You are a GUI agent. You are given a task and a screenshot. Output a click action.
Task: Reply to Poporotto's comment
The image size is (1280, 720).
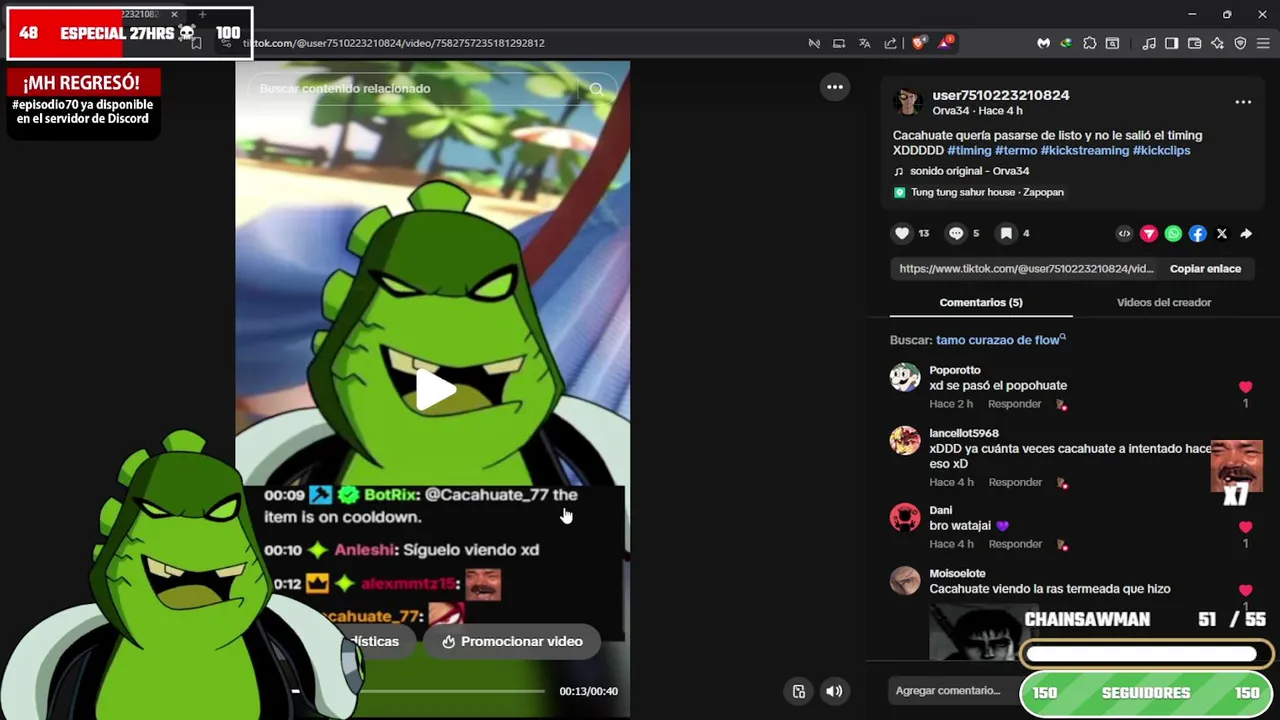coord(1014,404)
